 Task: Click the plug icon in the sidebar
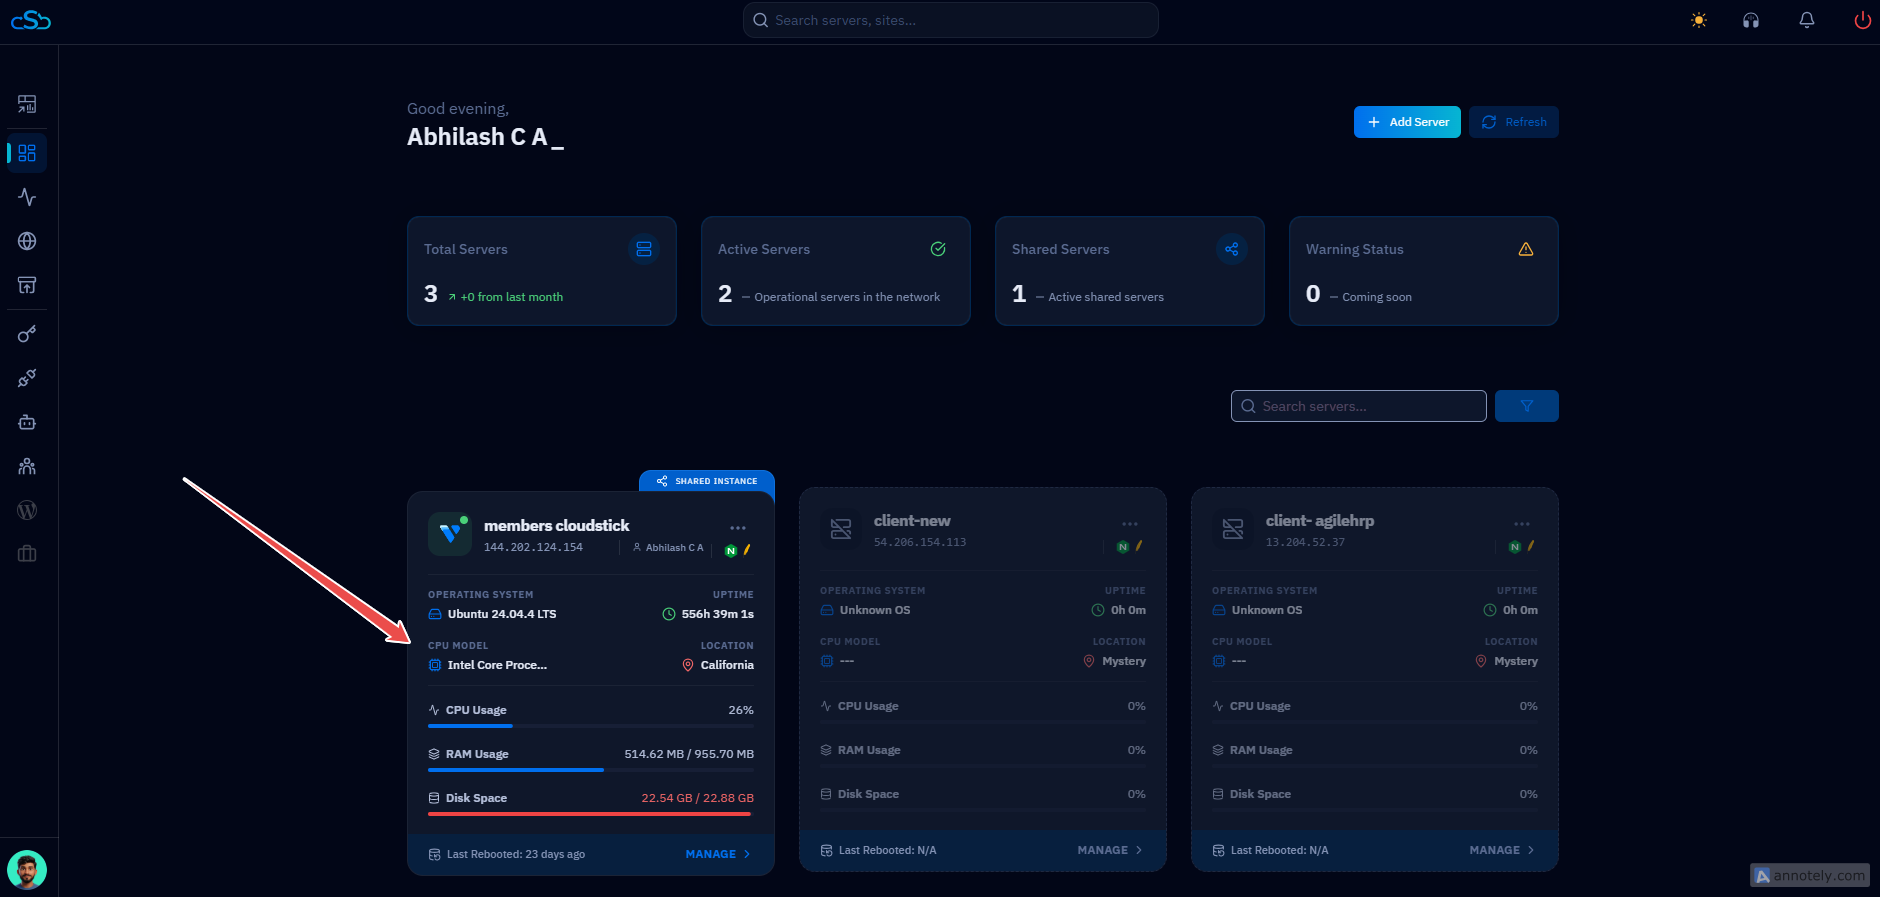(27, 378)
